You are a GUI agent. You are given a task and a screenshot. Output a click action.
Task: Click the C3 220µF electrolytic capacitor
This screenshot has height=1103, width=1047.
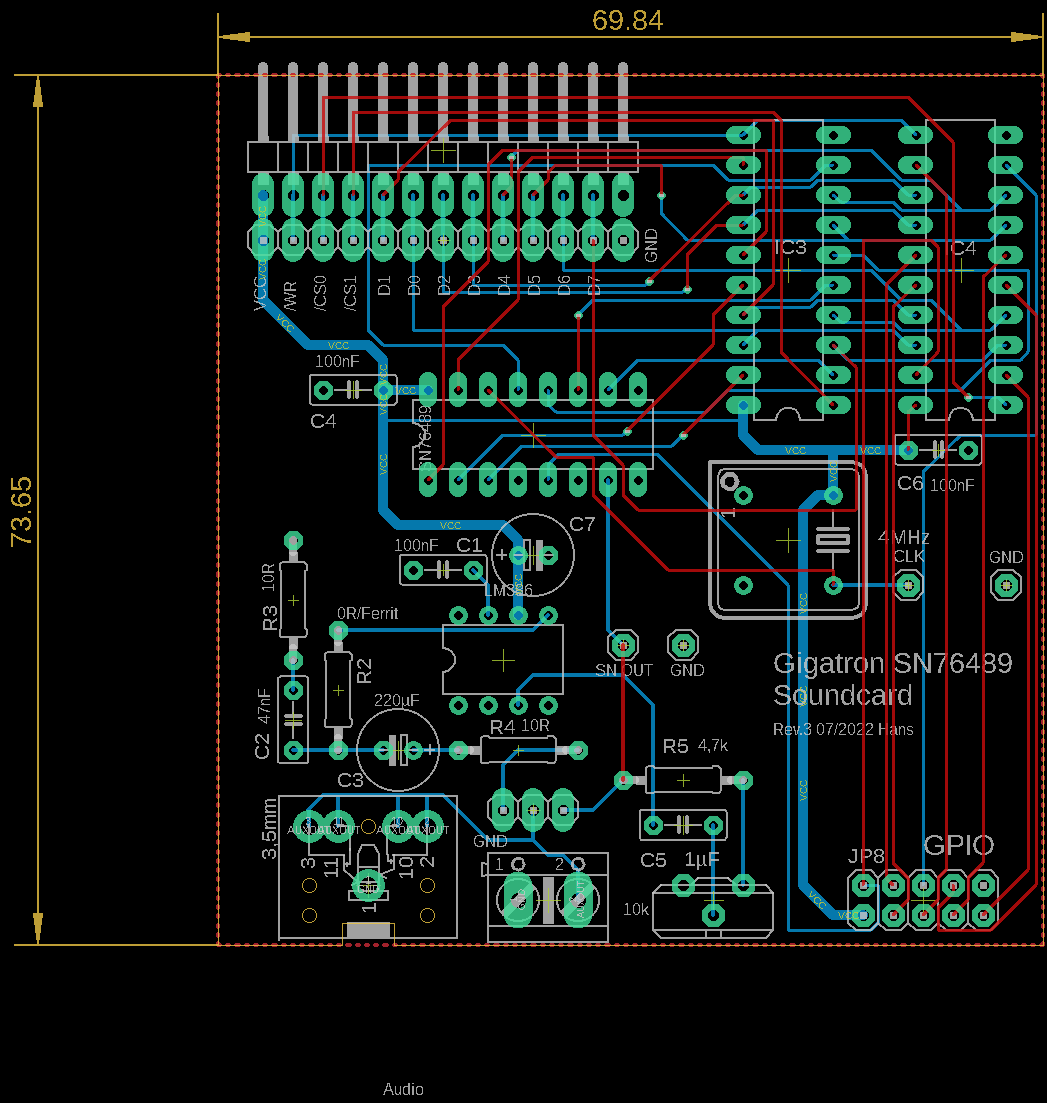[x=399, y=749]
